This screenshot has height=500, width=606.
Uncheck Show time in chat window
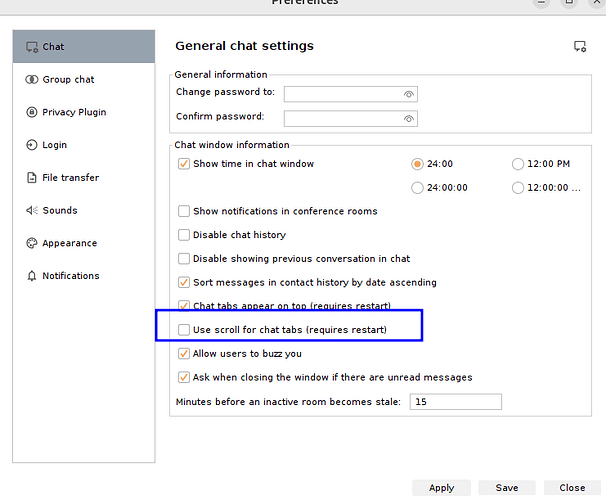click(184, 164)
